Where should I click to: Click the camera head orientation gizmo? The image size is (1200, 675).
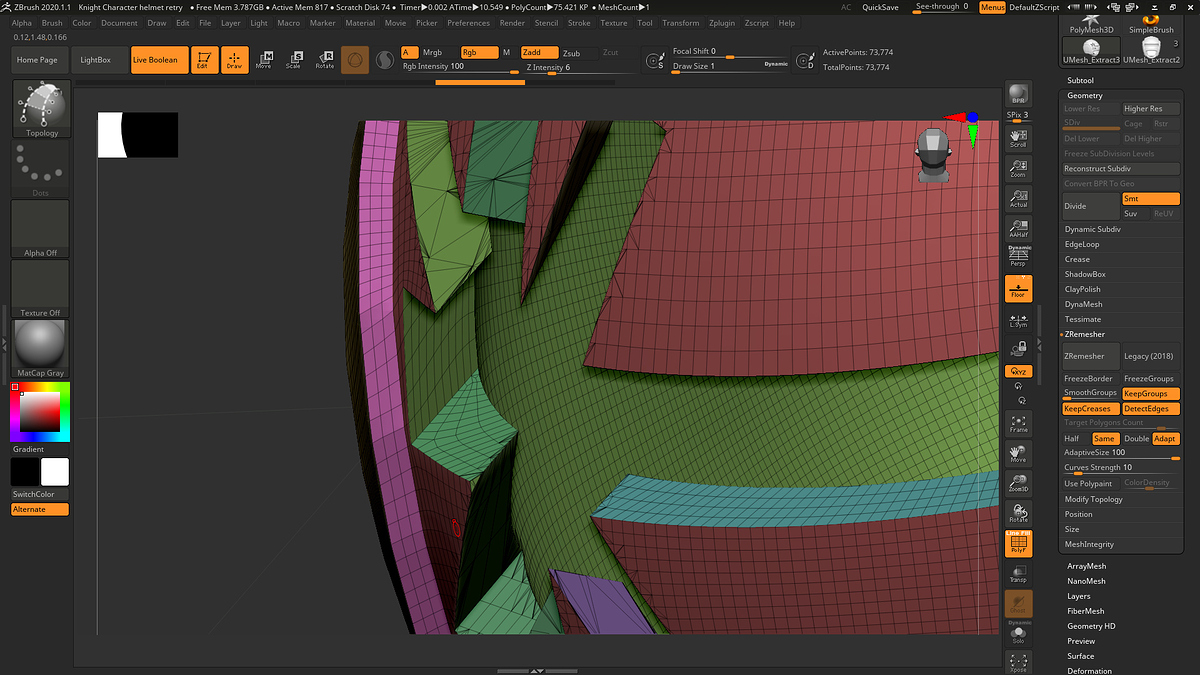[x=932, y=156]
